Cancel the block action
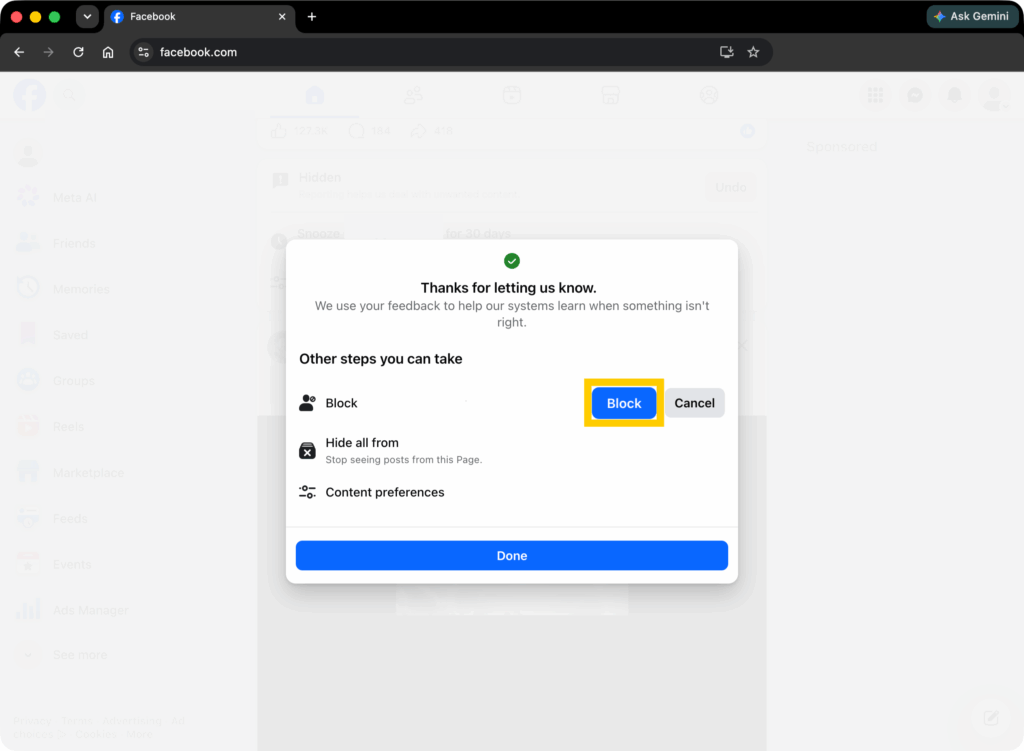Image resolution: width=1024 pixels, height=751 pixels. click(694, 403)
